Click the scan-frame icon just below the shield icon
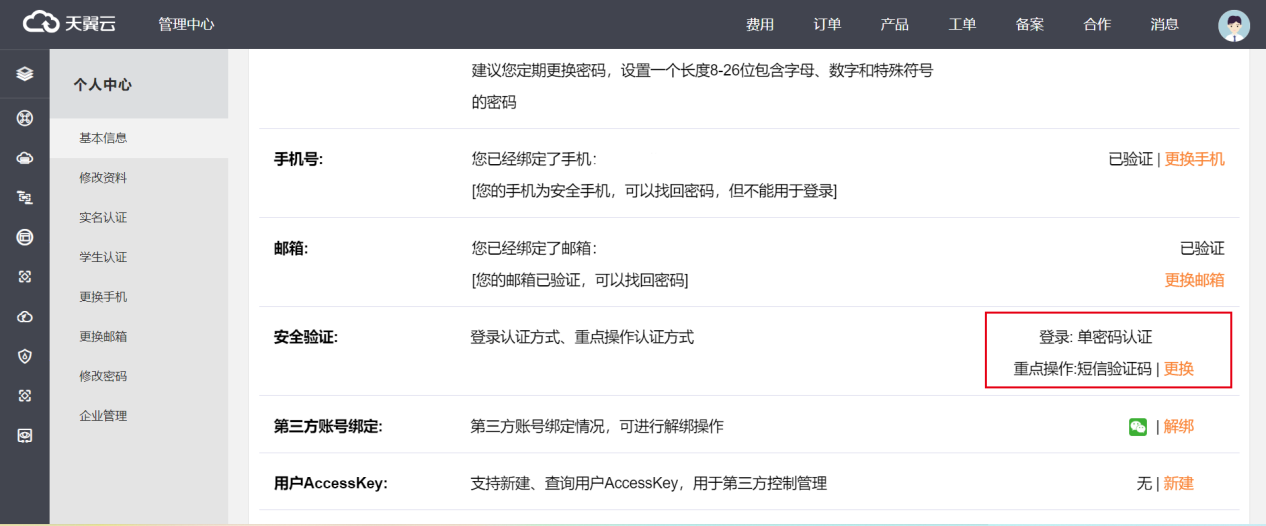1266x526 pixels. (x=25, y=396)
